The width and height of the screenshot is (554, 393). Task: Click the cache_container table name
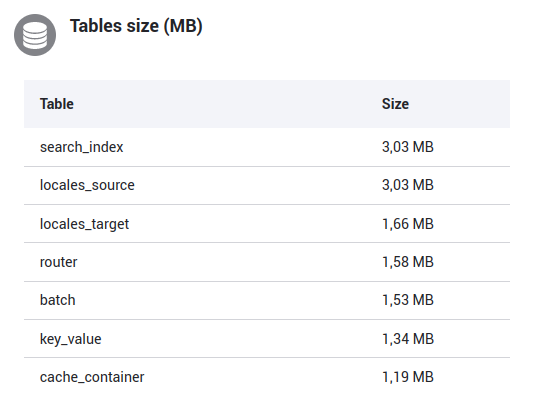point(92,377)
